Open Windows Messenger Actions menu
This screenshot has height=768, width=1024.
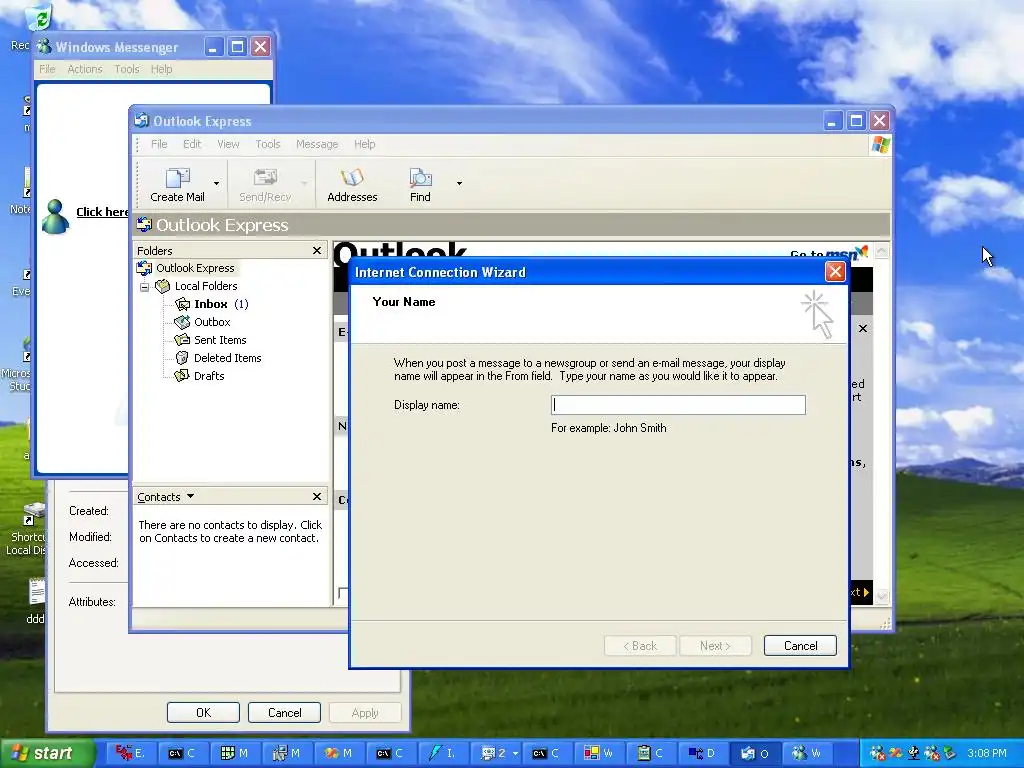point(85,69)
